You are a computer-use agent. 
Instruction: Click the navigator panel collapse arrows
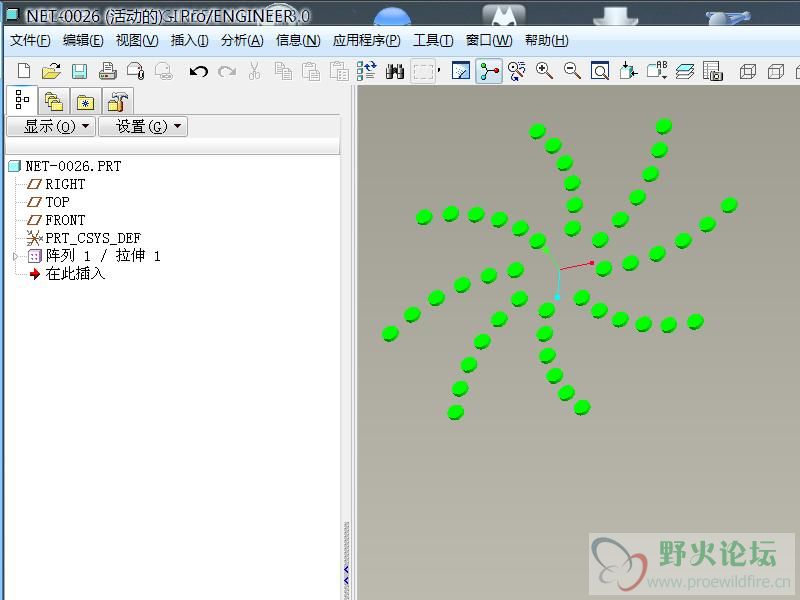click(346, 576)
